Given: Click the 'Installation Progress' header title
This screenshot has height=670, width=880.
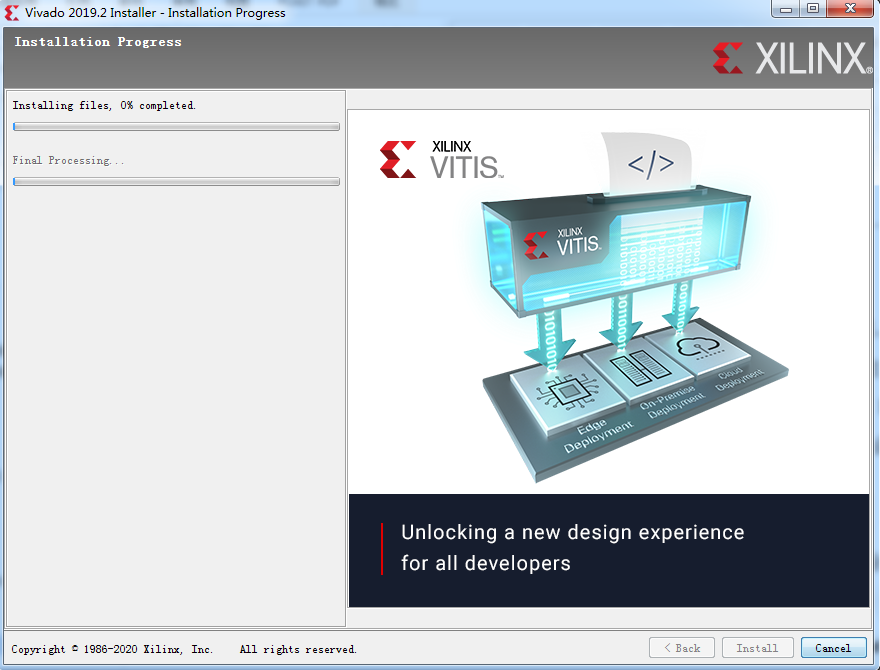Looking at the screenshot, I should pyautogui.click(x=98, y=42).
